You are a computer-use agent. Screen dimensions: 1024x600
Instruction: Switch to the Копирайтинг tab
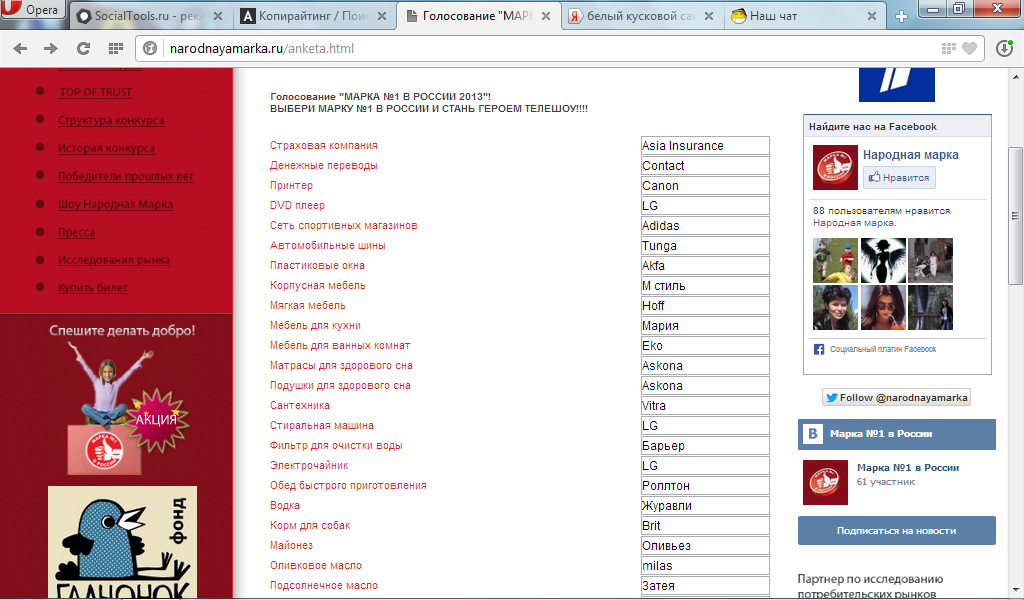[x=315, y=16]
